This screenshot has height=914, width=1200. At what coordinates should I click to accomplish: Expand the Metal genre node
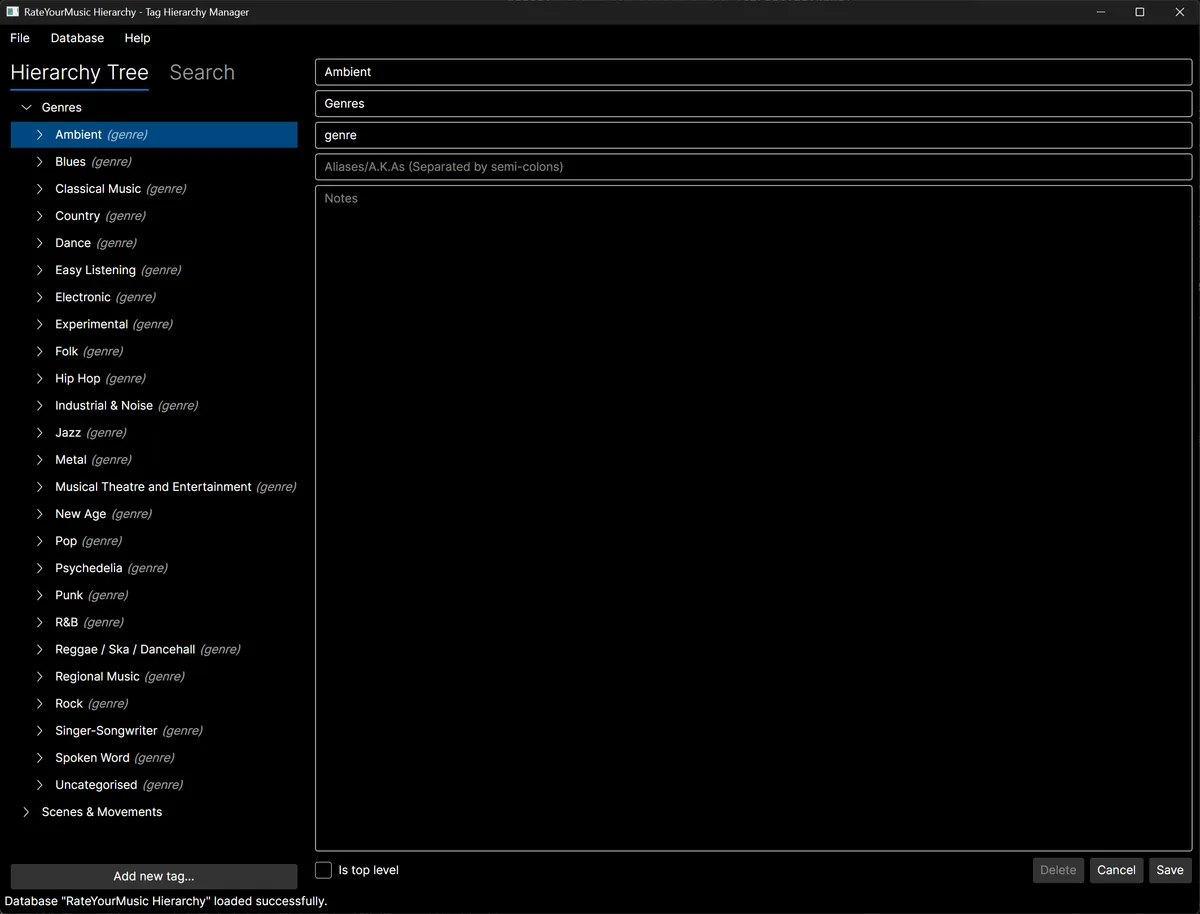tap(39, 459)
